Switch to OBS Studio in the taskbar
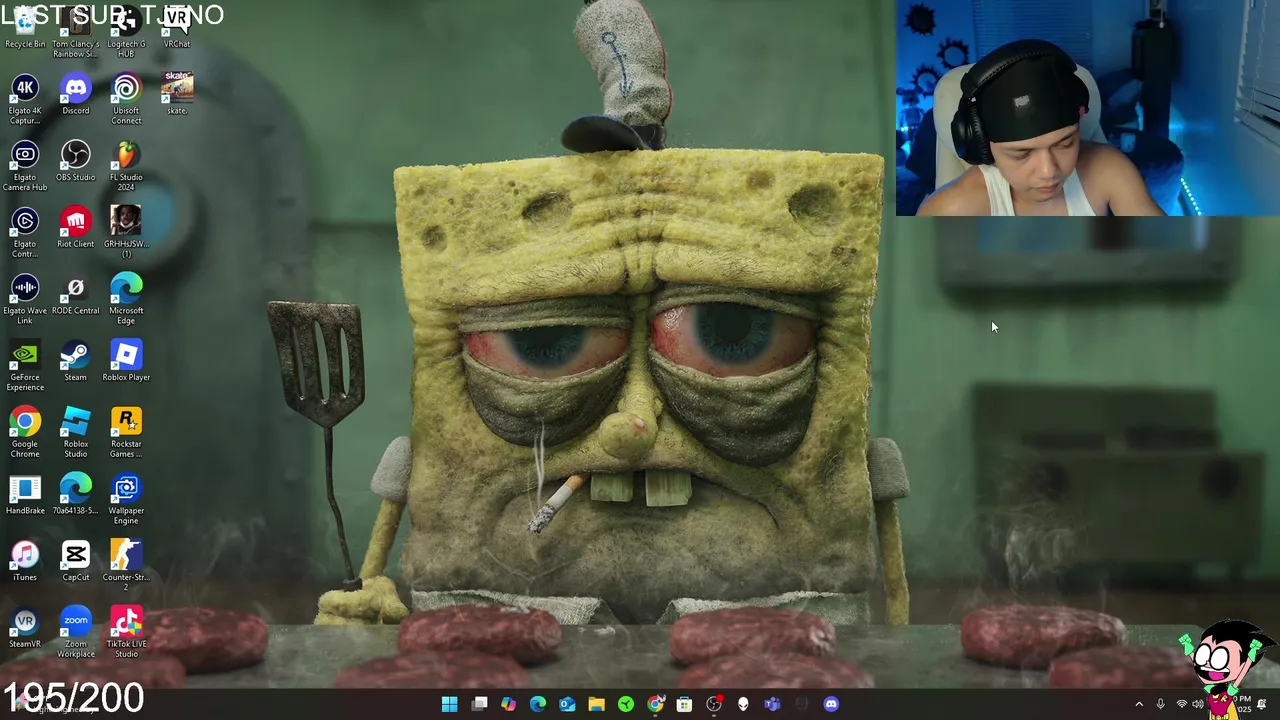 pyautogui.click(x=713, y=704)
